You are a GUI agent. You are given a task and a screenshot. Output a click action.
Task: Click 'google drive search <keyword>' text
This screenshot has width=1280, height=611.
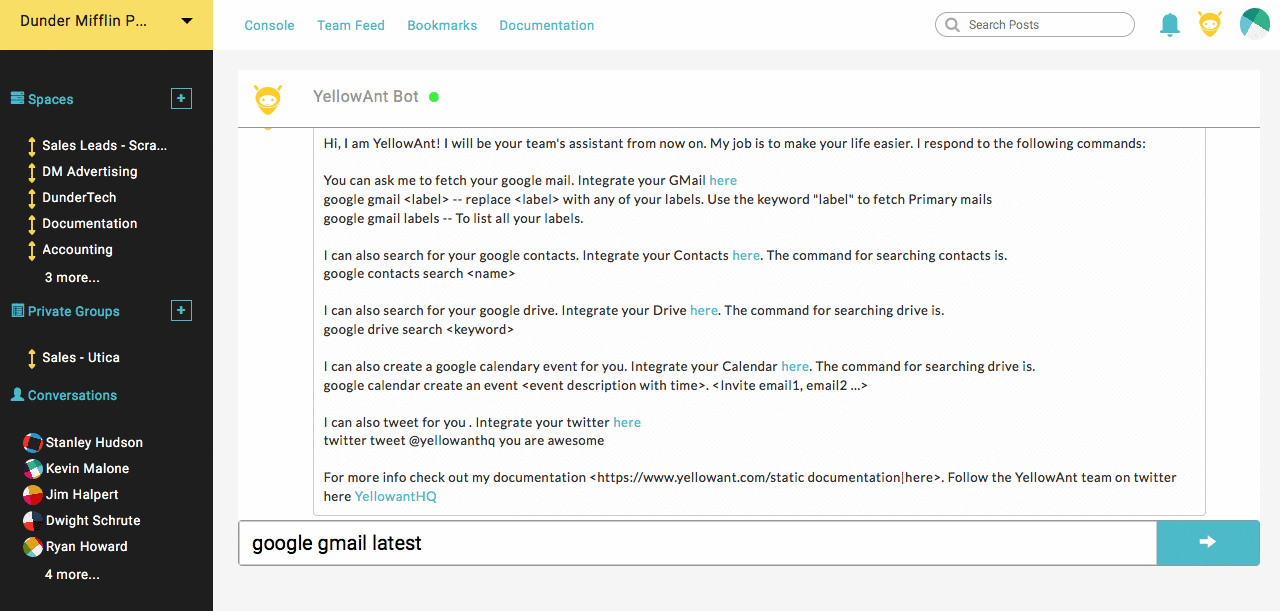pos(418,329)
